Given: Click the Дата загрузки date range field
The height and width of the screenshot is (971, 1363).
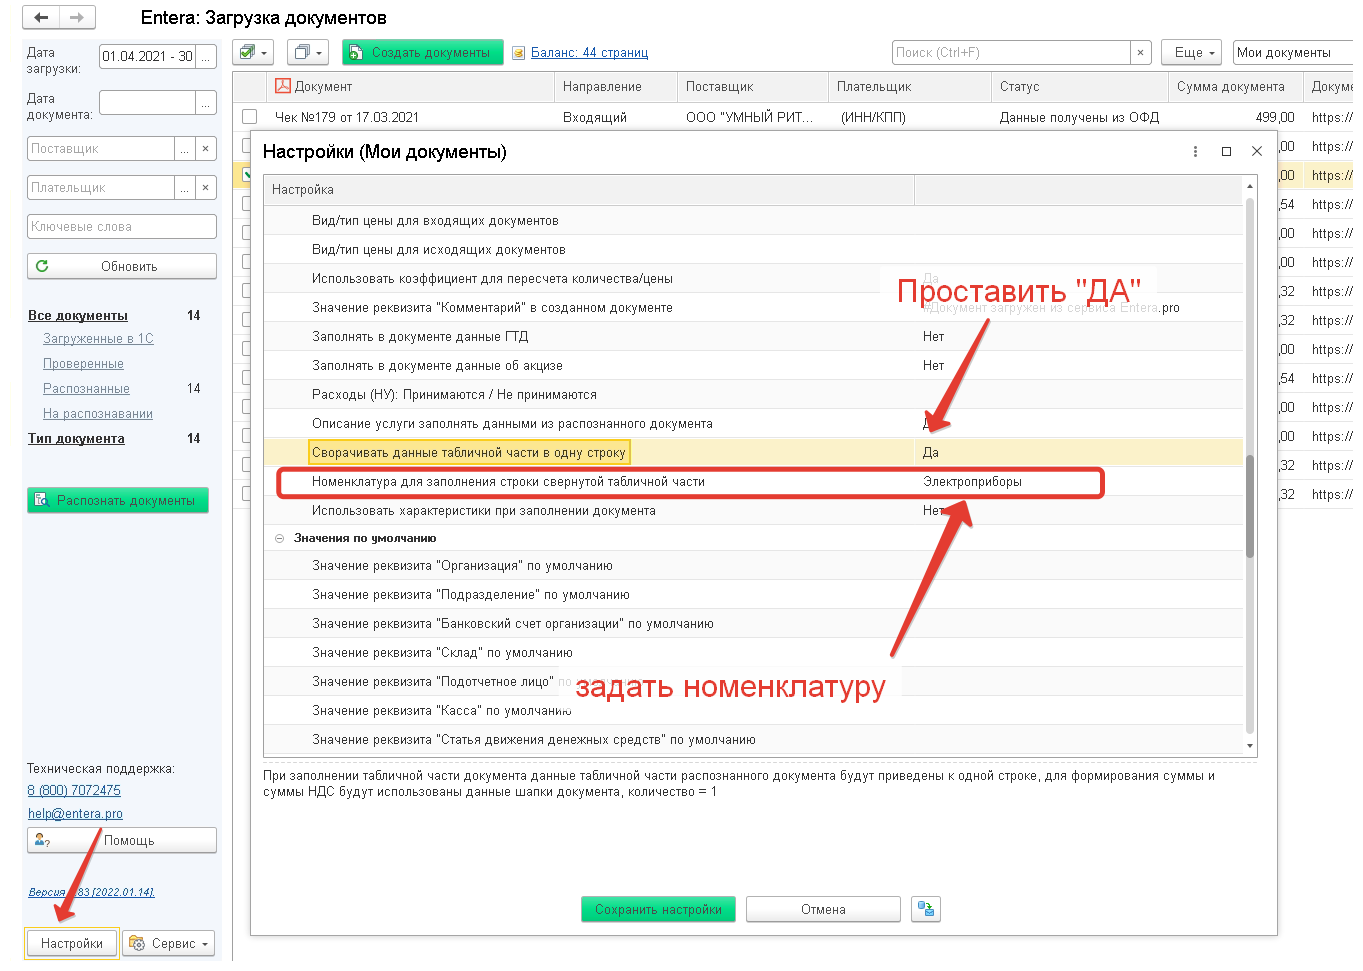Looking at the screenshot, I should click(x=147, y=57).
